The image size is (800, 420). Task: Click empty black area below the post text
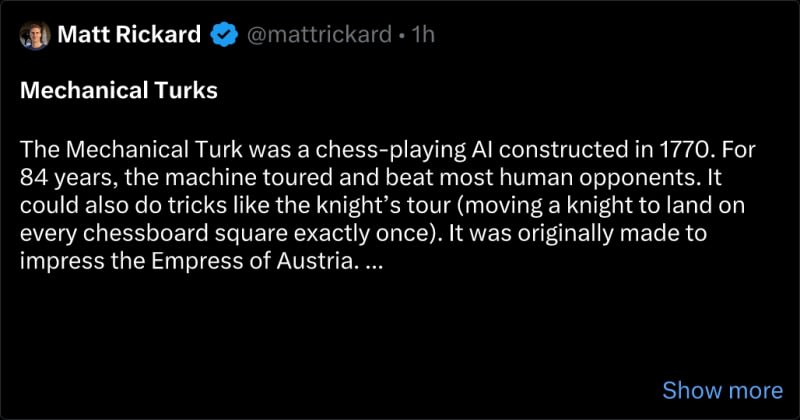[350, 340]
